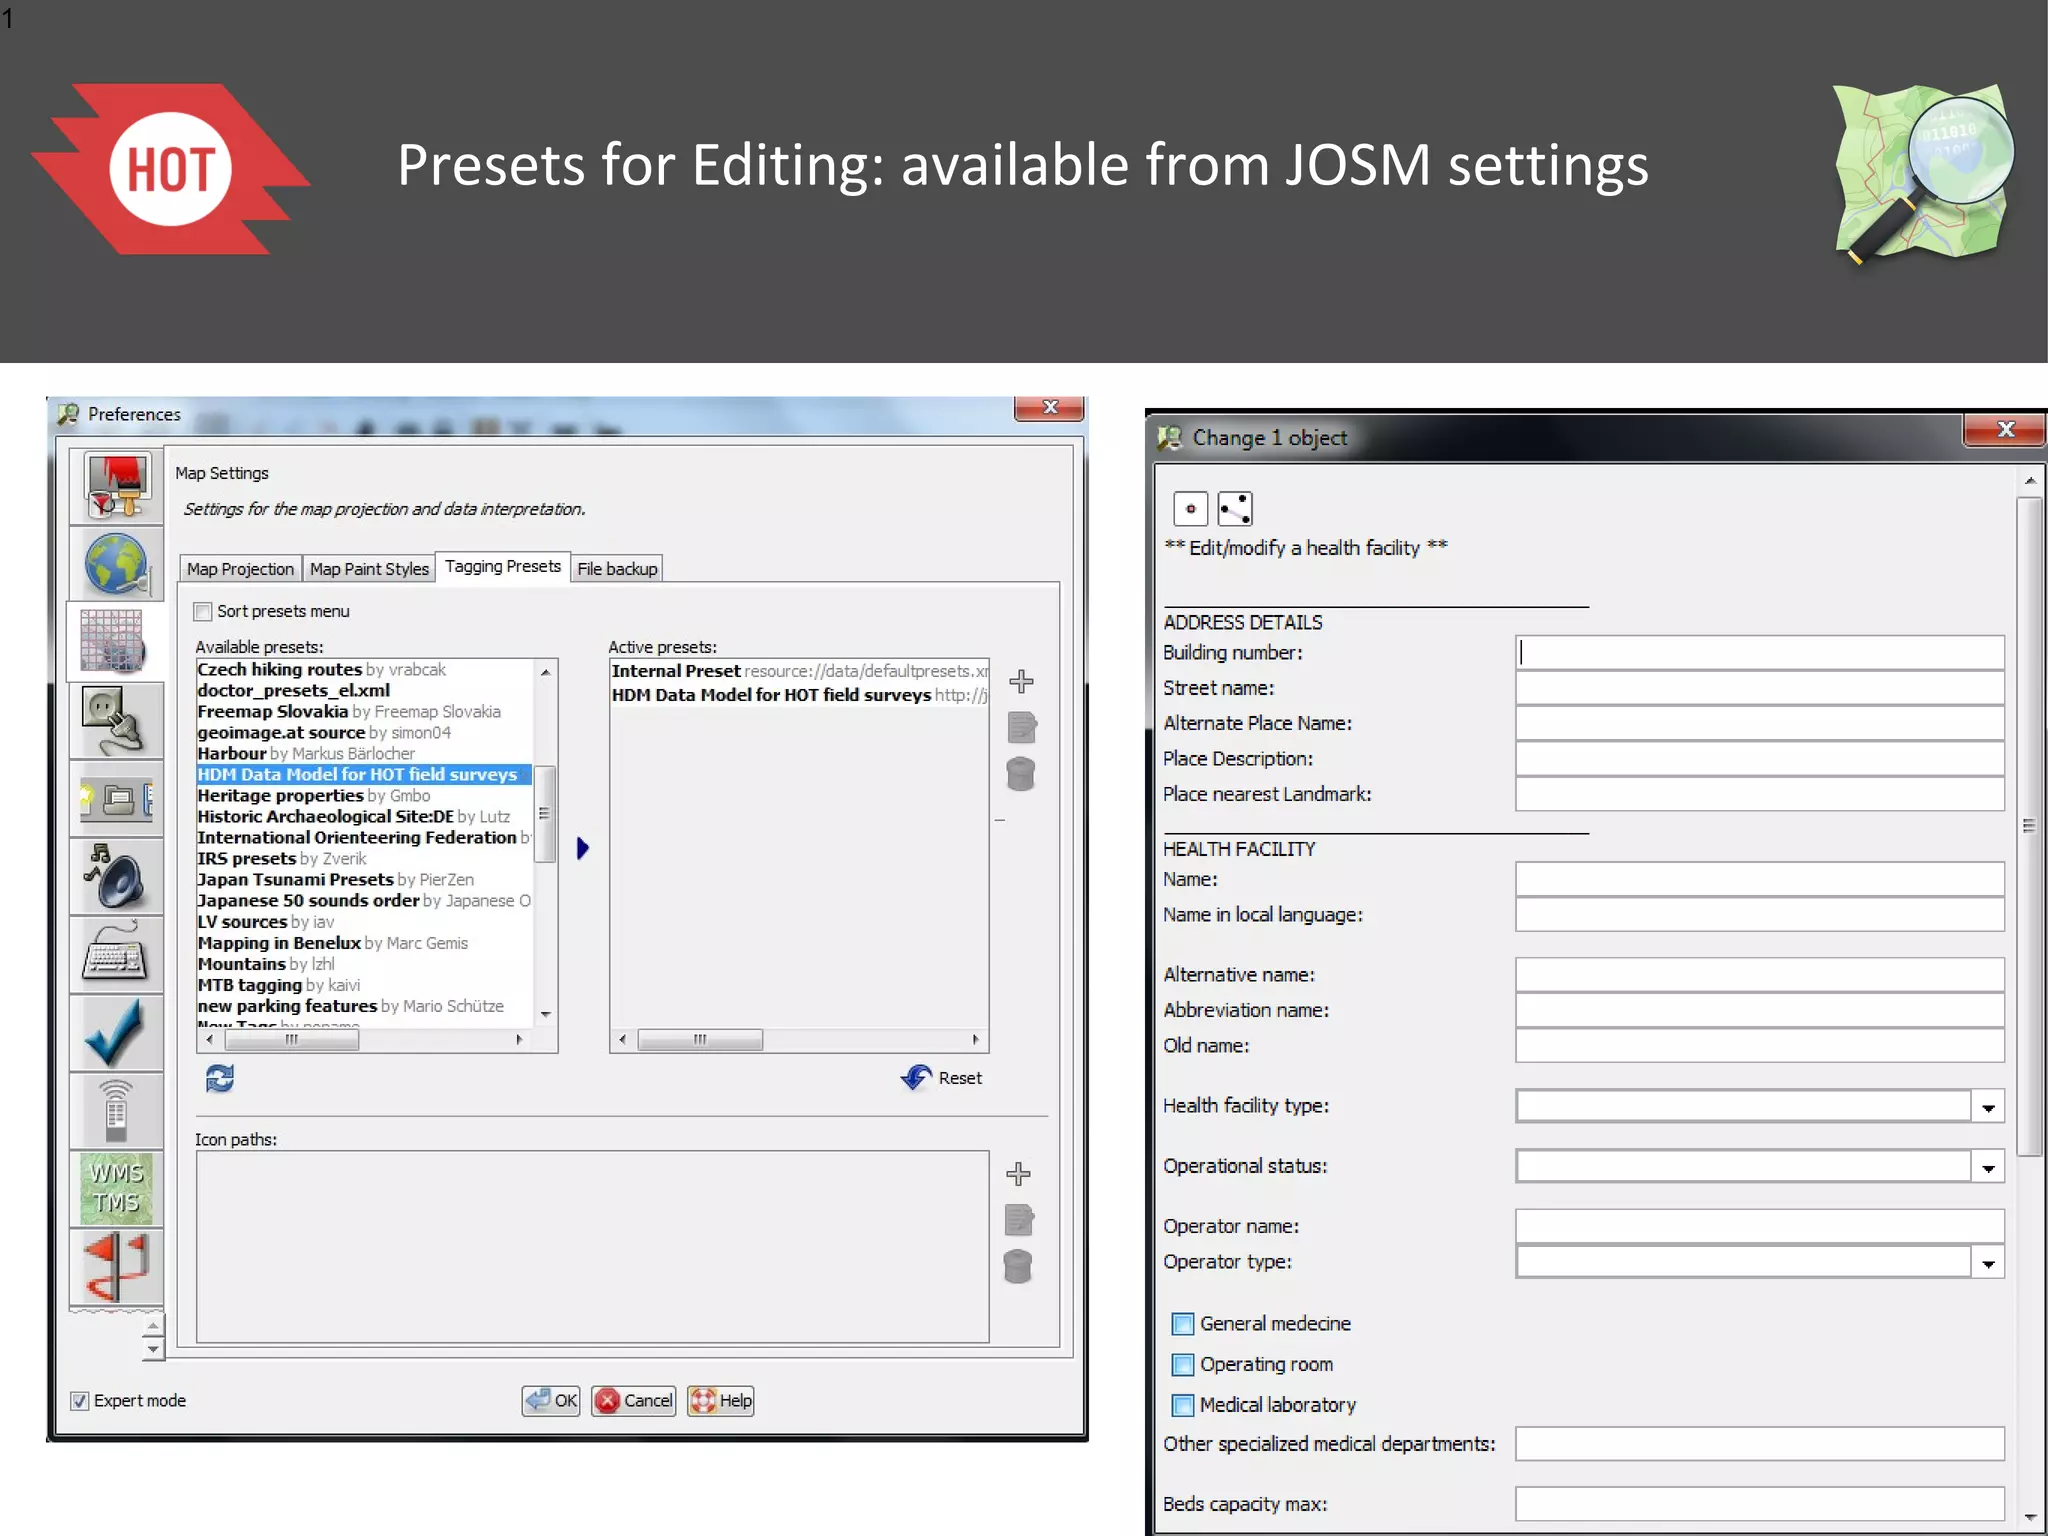Screen dimensions: 2048x1536
Task: Open the red signpost icon in sidebar
Action: pos(117,1267)
